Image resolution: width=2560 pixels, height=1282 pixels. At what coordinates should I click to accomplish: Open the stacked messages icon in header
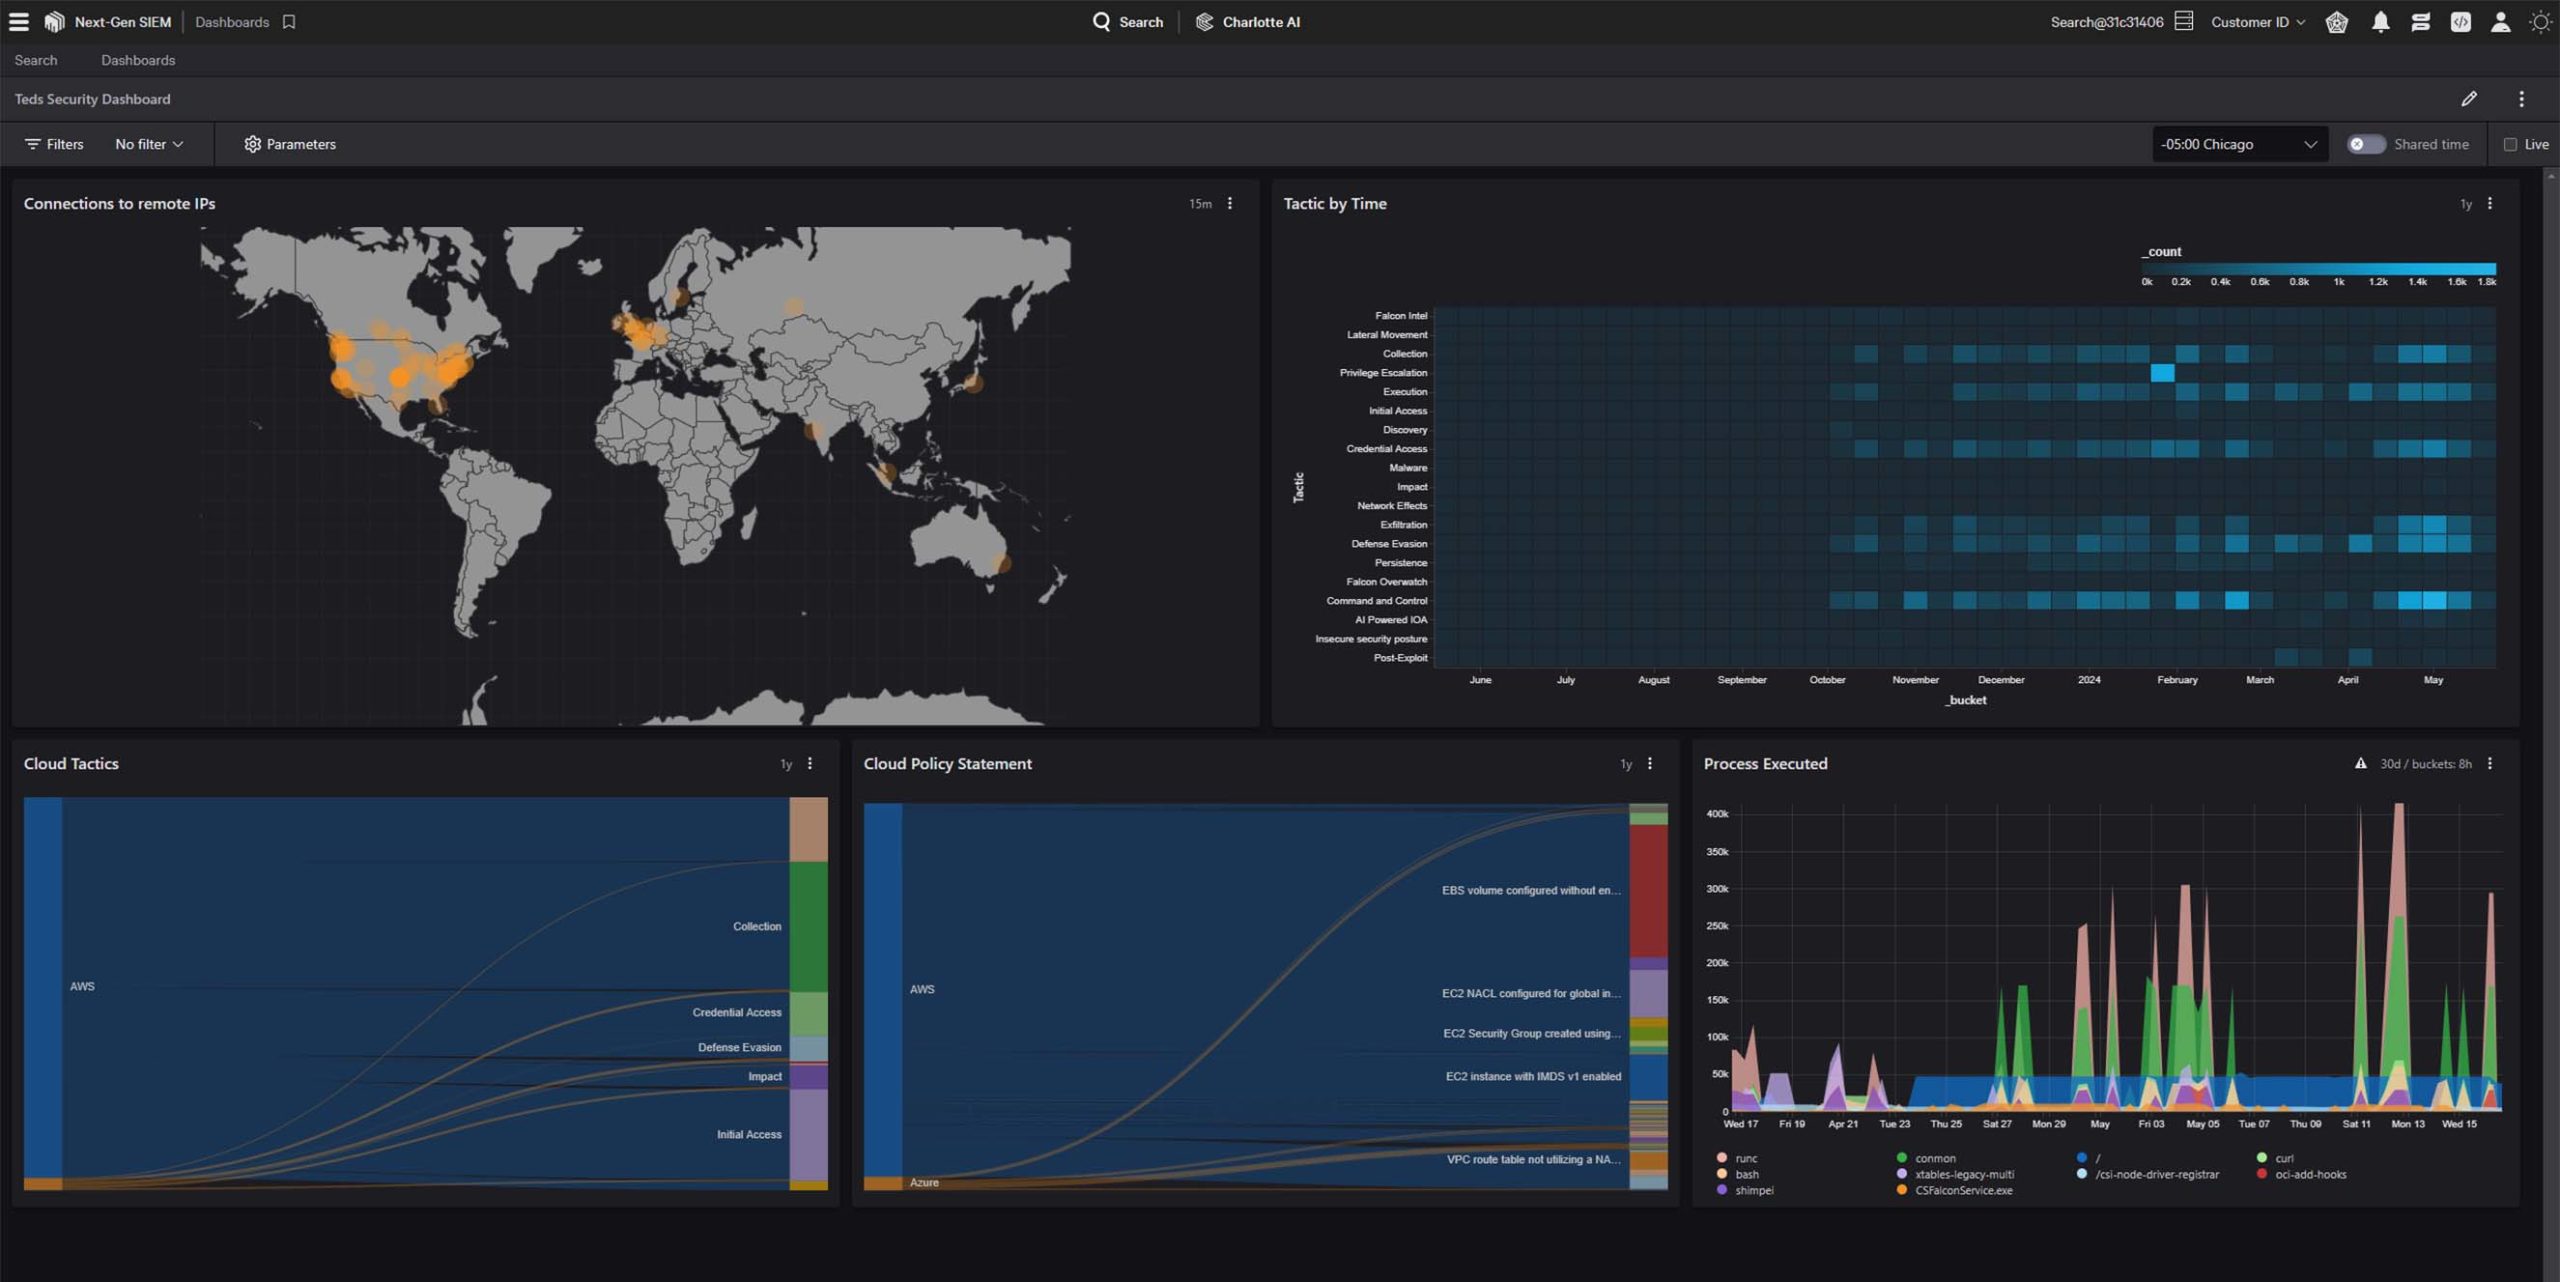[x=2421, y=21]
